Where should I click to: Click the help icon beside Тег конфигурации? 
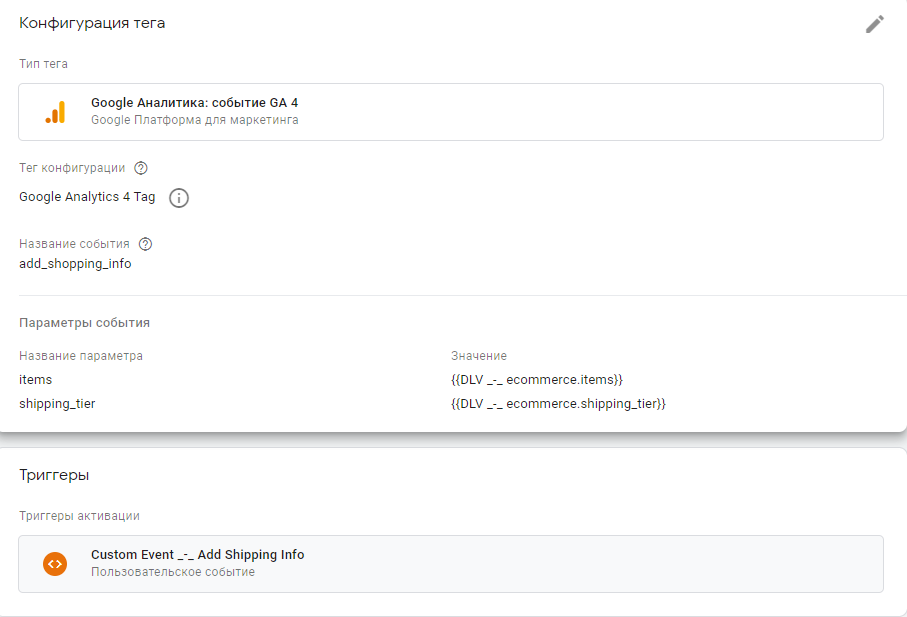(140, 168)
